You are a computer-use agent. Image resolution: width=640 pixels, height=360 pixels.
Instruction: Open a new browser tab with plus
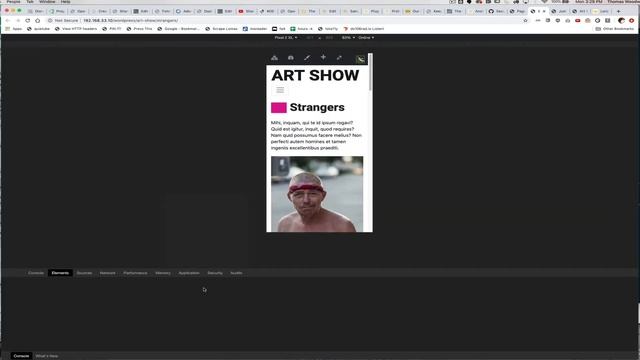coord(618,11)
